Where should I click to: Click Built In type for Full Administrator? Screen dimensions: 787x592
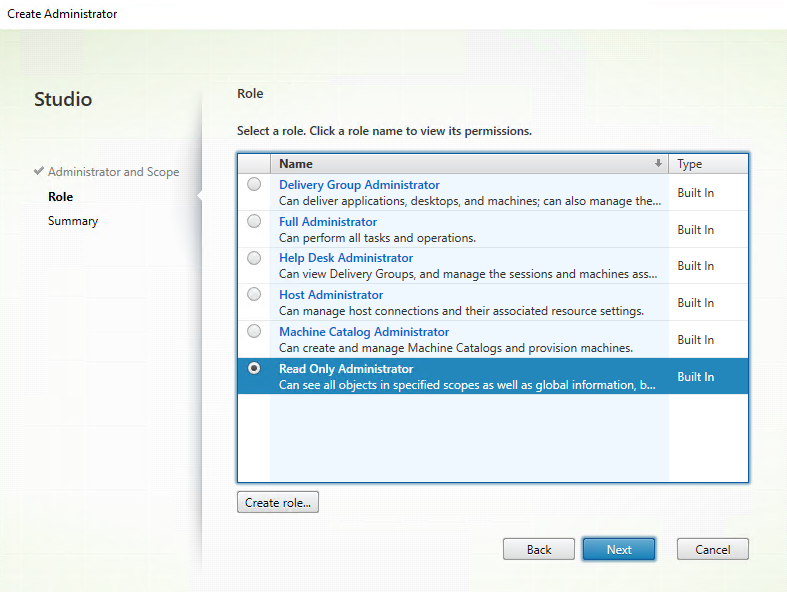(695, 229)
